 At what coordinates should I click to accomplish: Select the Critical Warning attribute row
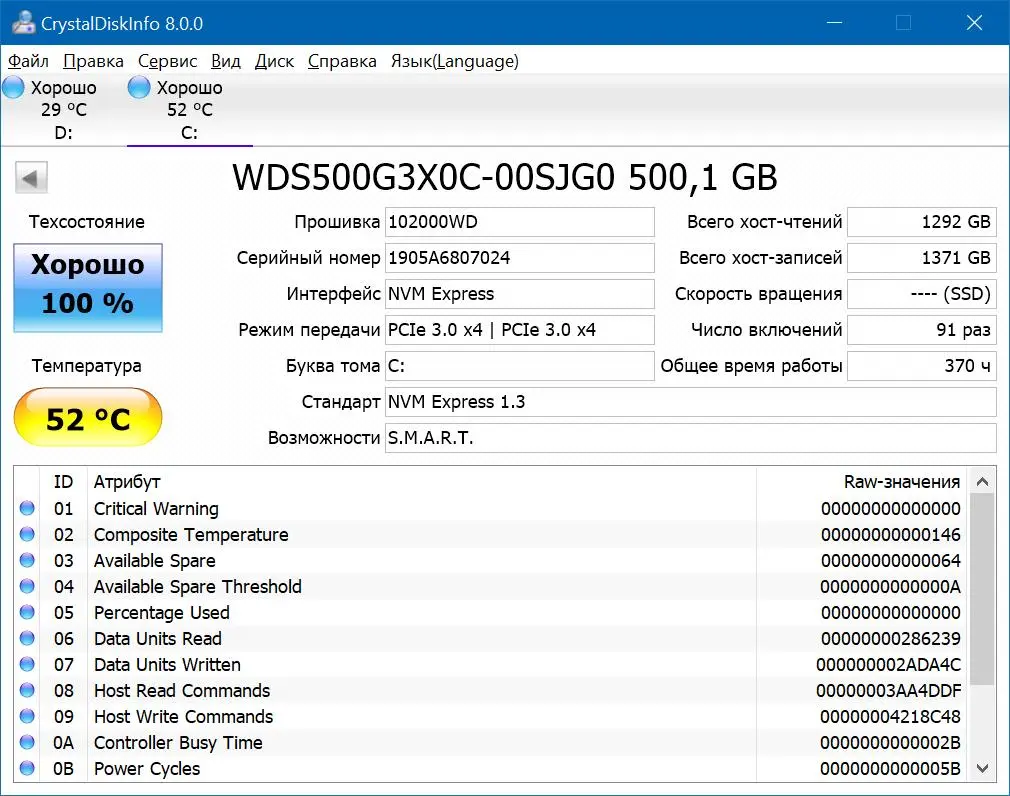pyautogui.click(x=491, y=508)
